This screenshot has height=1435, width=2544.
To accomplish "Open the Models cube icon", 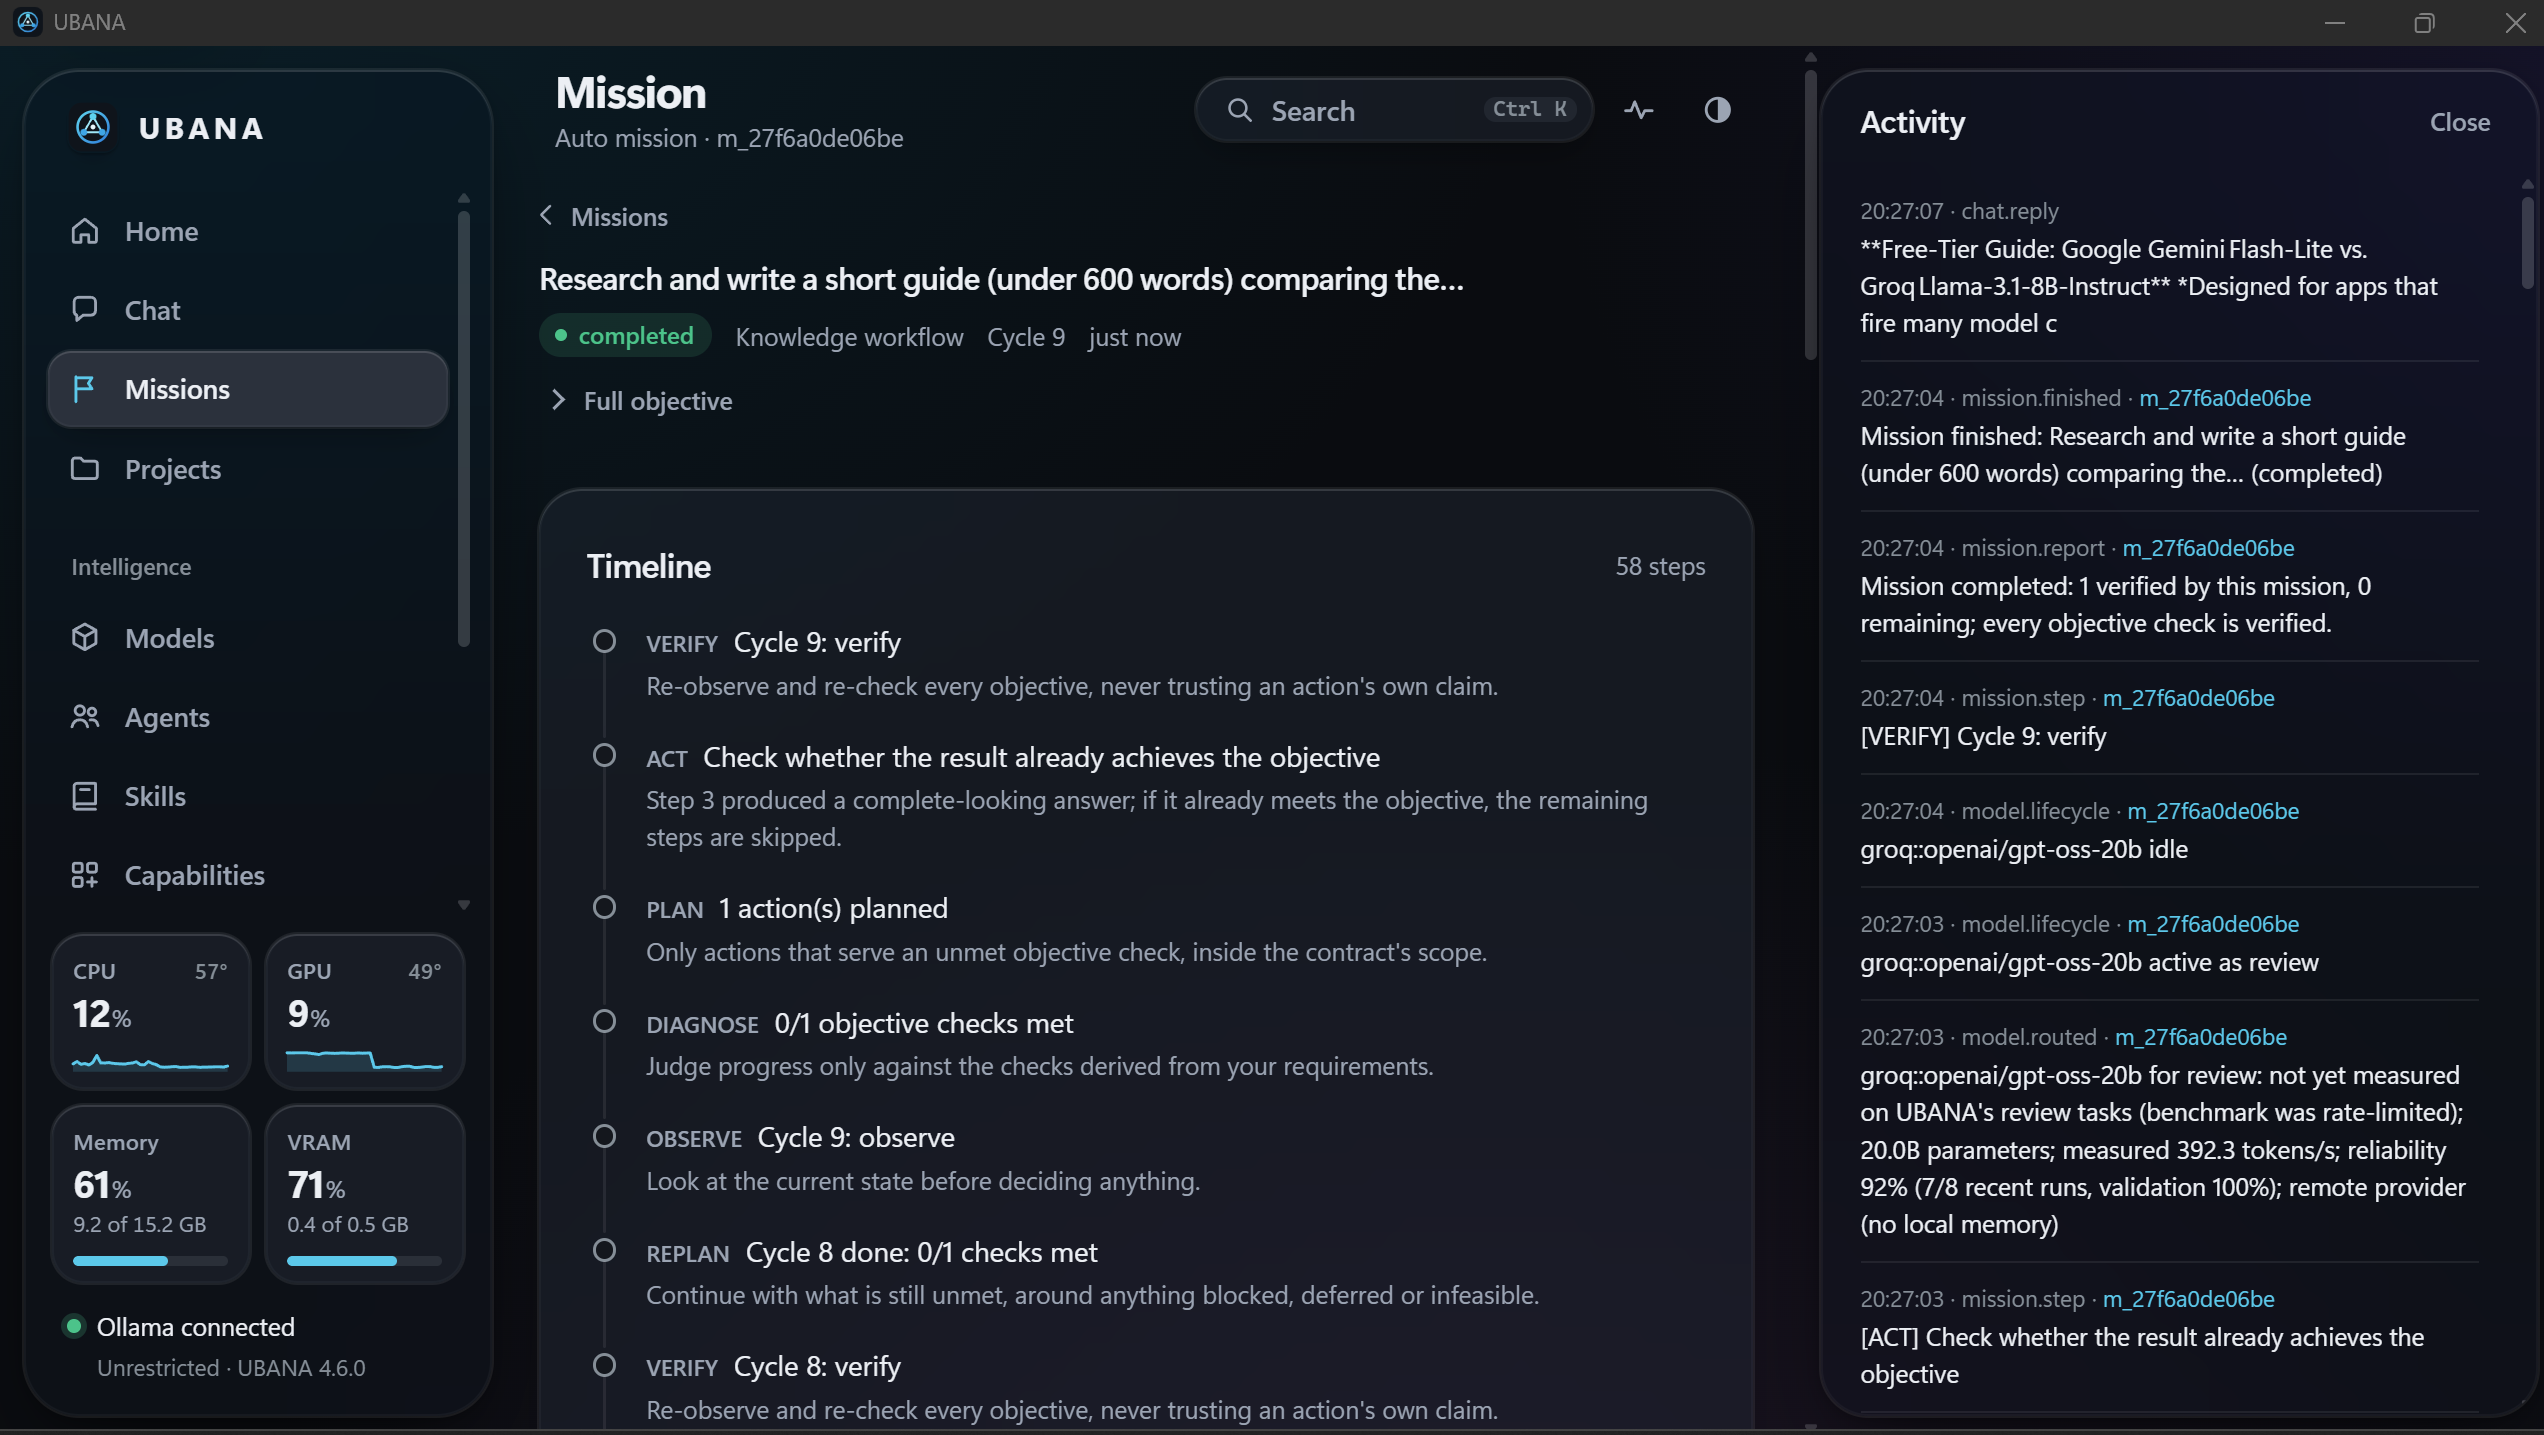I will click(x=85, y=637).
